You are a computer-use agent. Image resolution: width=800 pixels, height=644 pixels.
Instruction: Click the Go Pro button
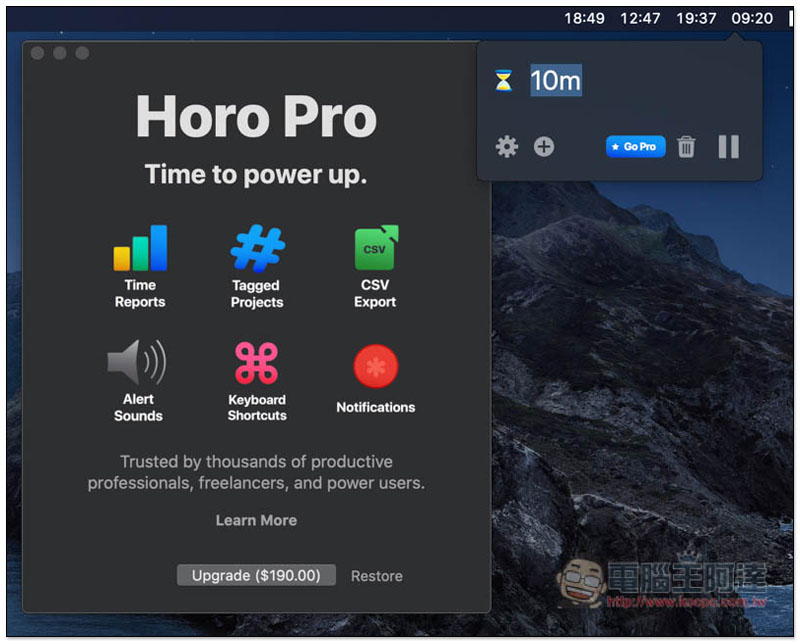(x=635, y=146)
